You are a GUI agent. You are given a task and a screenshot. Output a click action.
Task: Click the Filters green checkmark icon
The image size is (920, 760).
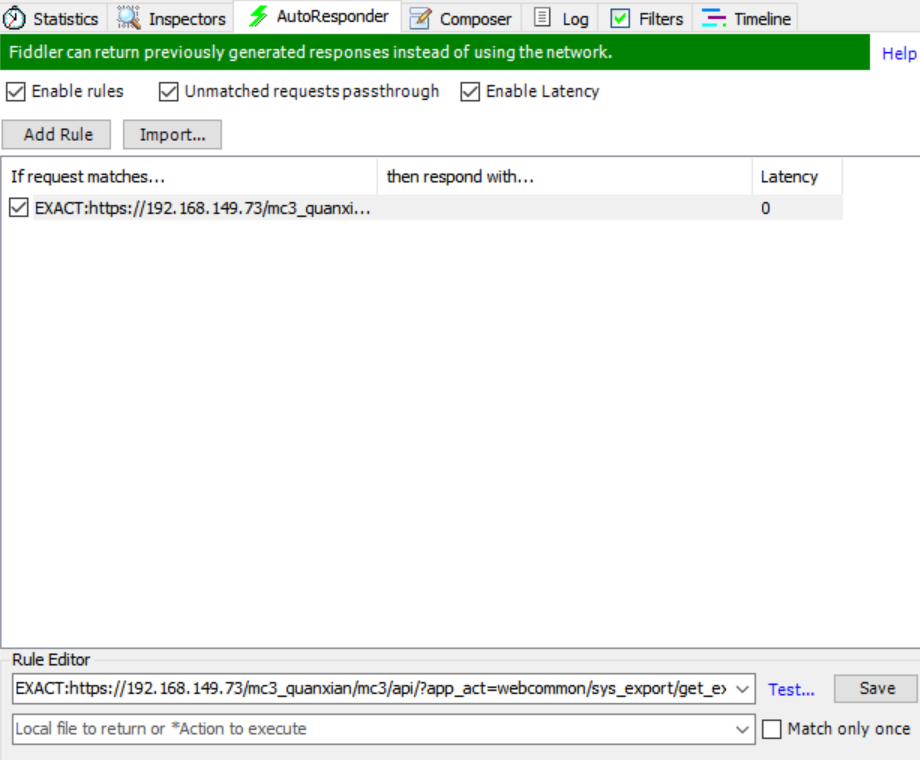click(x=618, y=17)
